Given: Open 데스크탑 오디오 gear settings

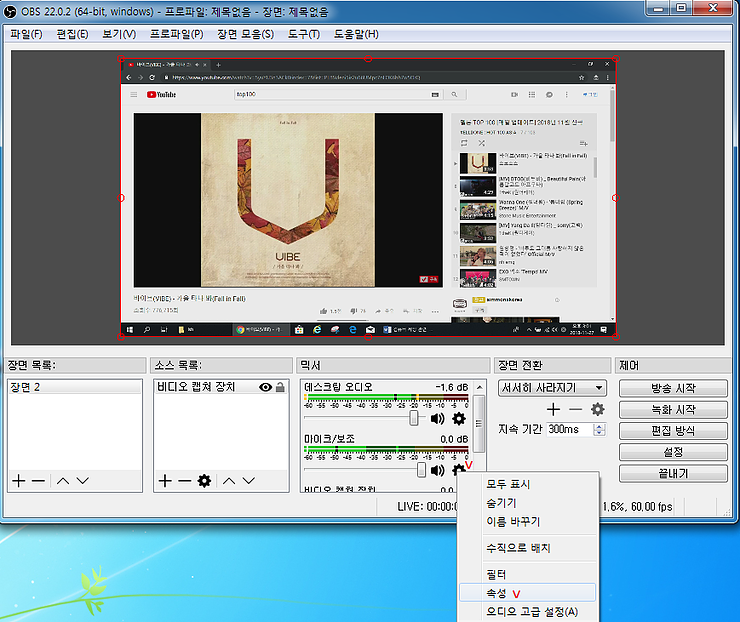Looking at the screenshot, I should pos(459,419).
